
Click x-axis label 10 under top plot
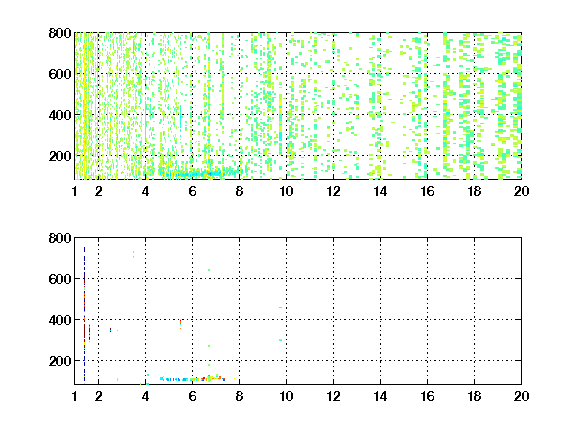[x=287, y=191]
